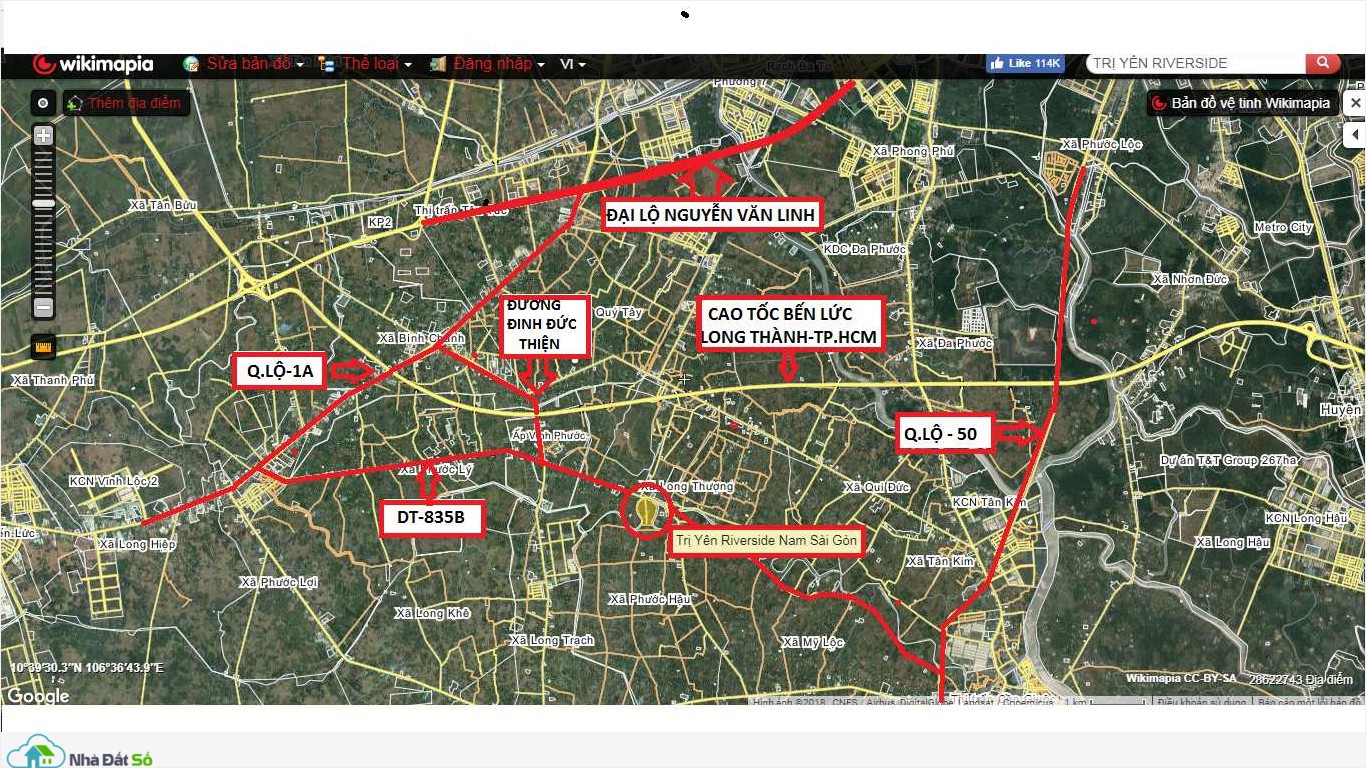Click the Metro City map label

click(1284, 228)
